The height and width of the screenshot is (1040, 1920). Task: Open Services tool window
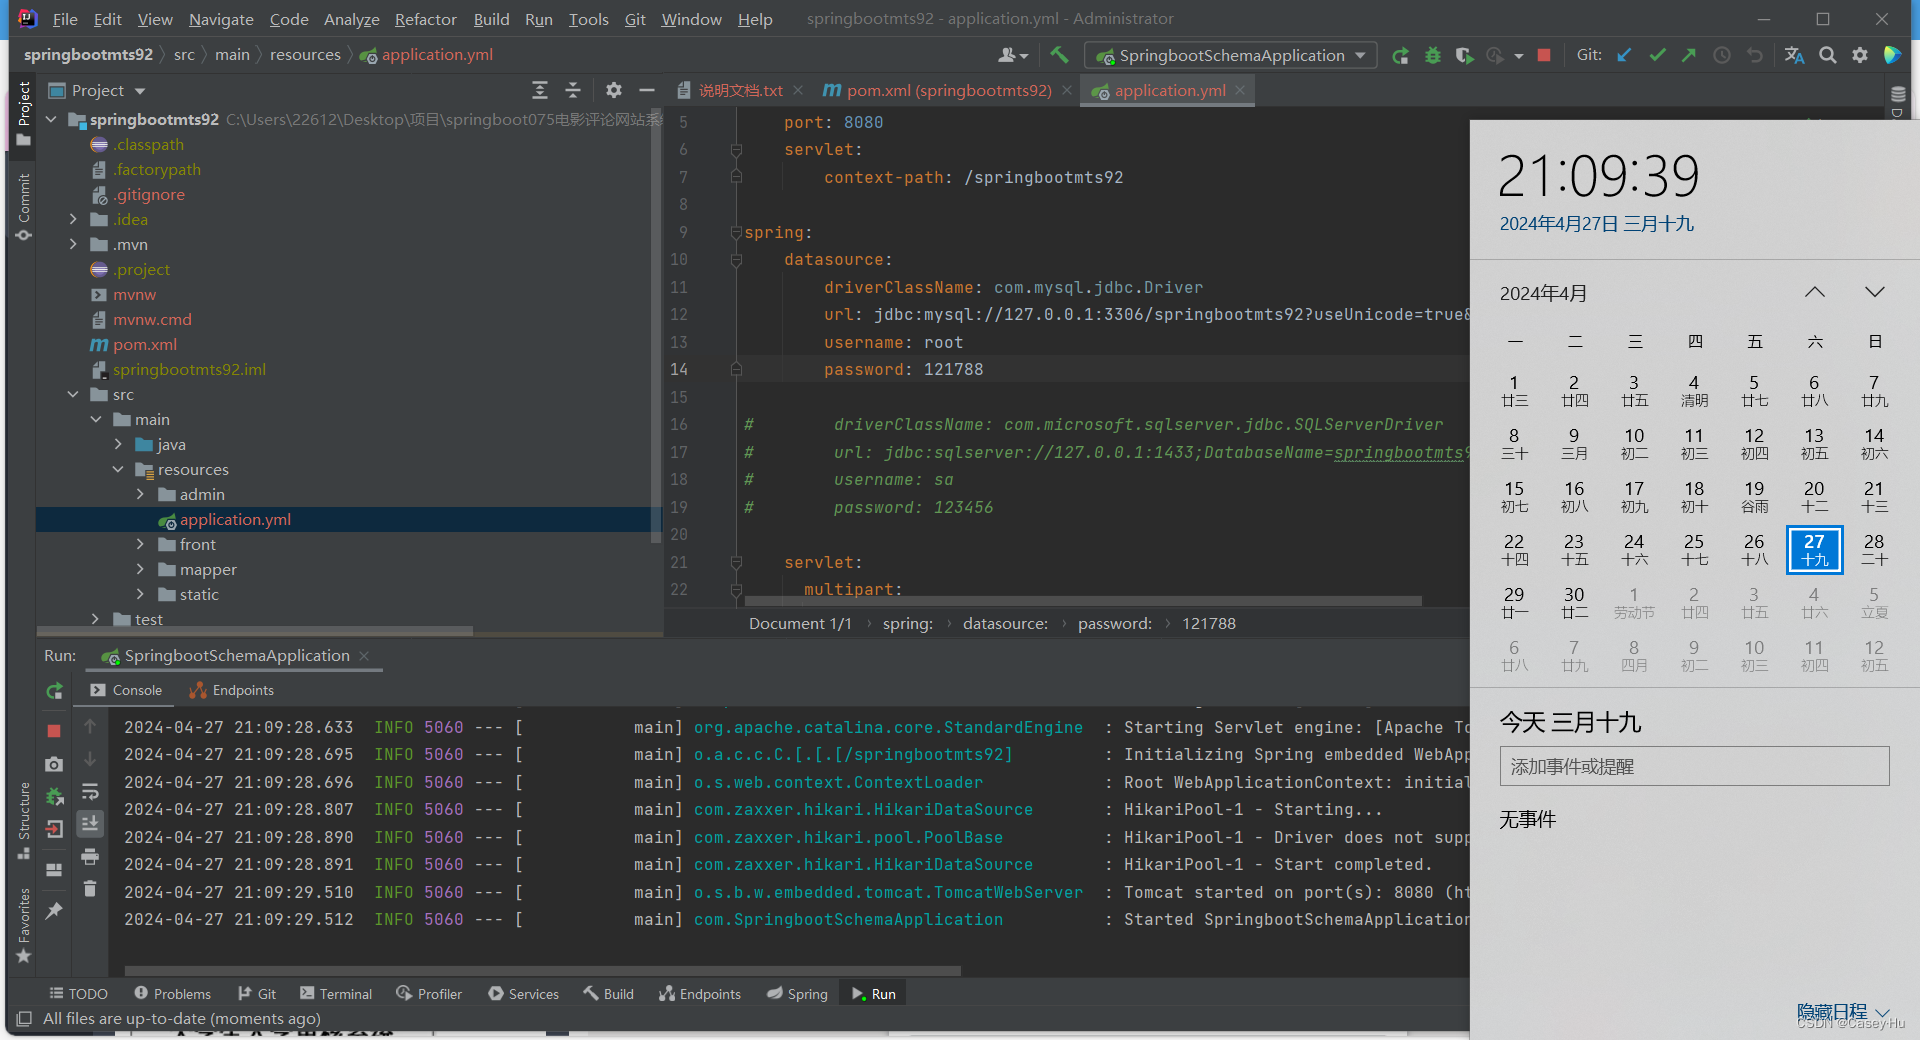pos(524,994)
